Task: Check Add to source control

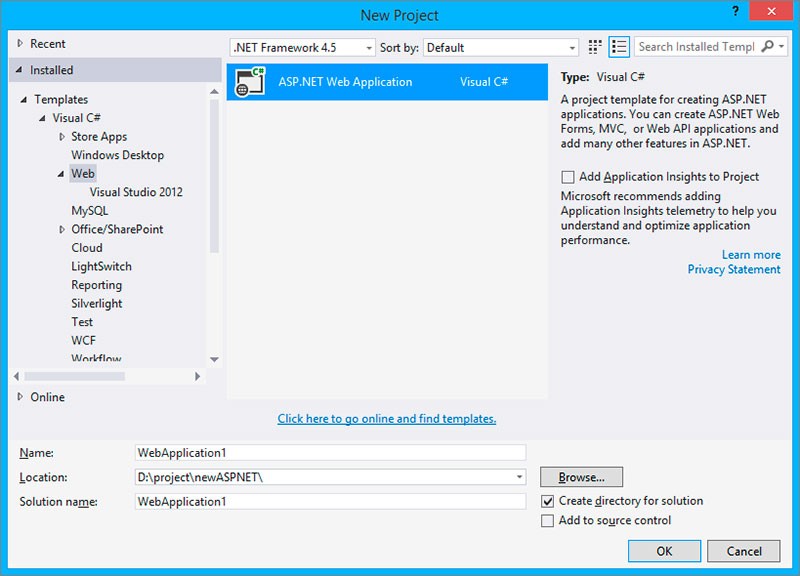Action: pyautogui.click(x=547, y=521)
